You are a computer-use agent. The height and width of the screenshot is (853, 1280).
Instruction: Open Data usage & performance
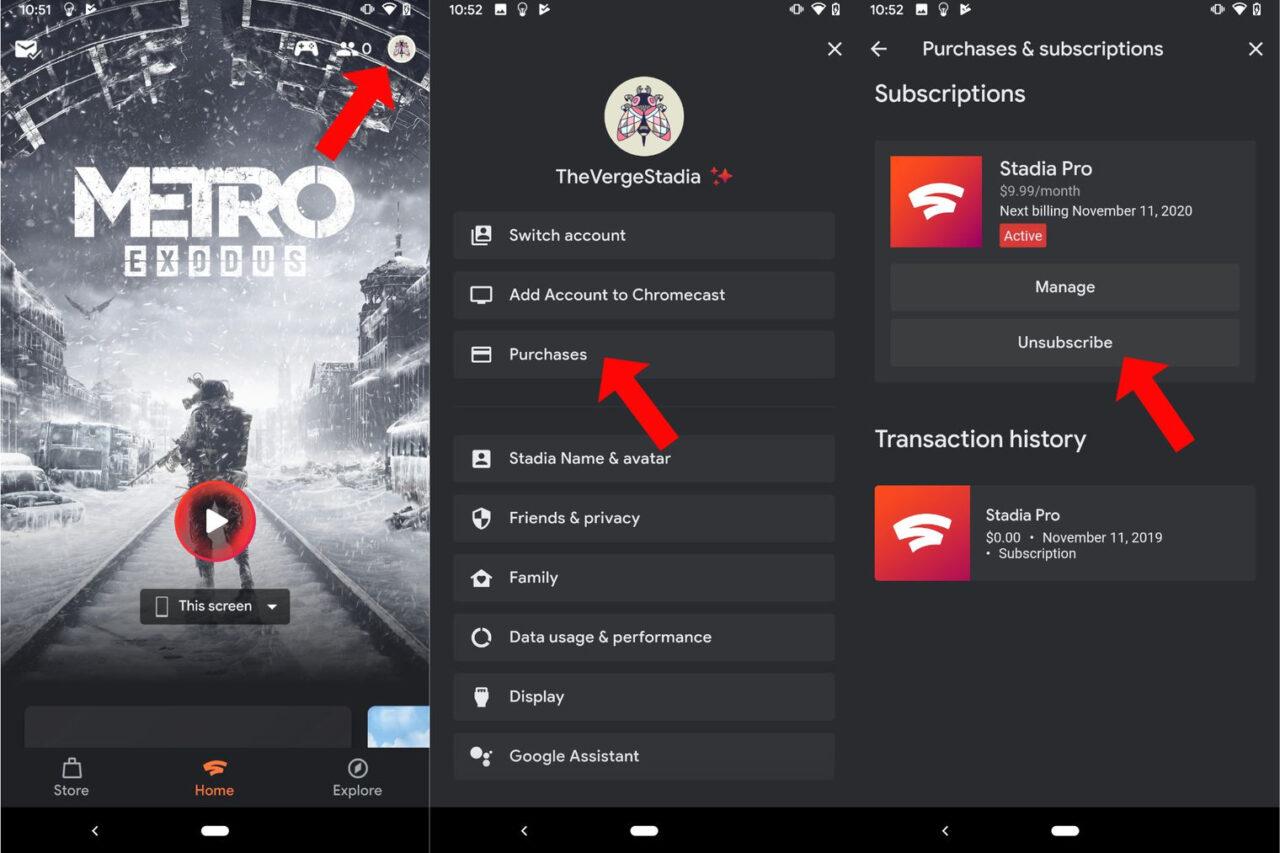click(x=644, y=637)
